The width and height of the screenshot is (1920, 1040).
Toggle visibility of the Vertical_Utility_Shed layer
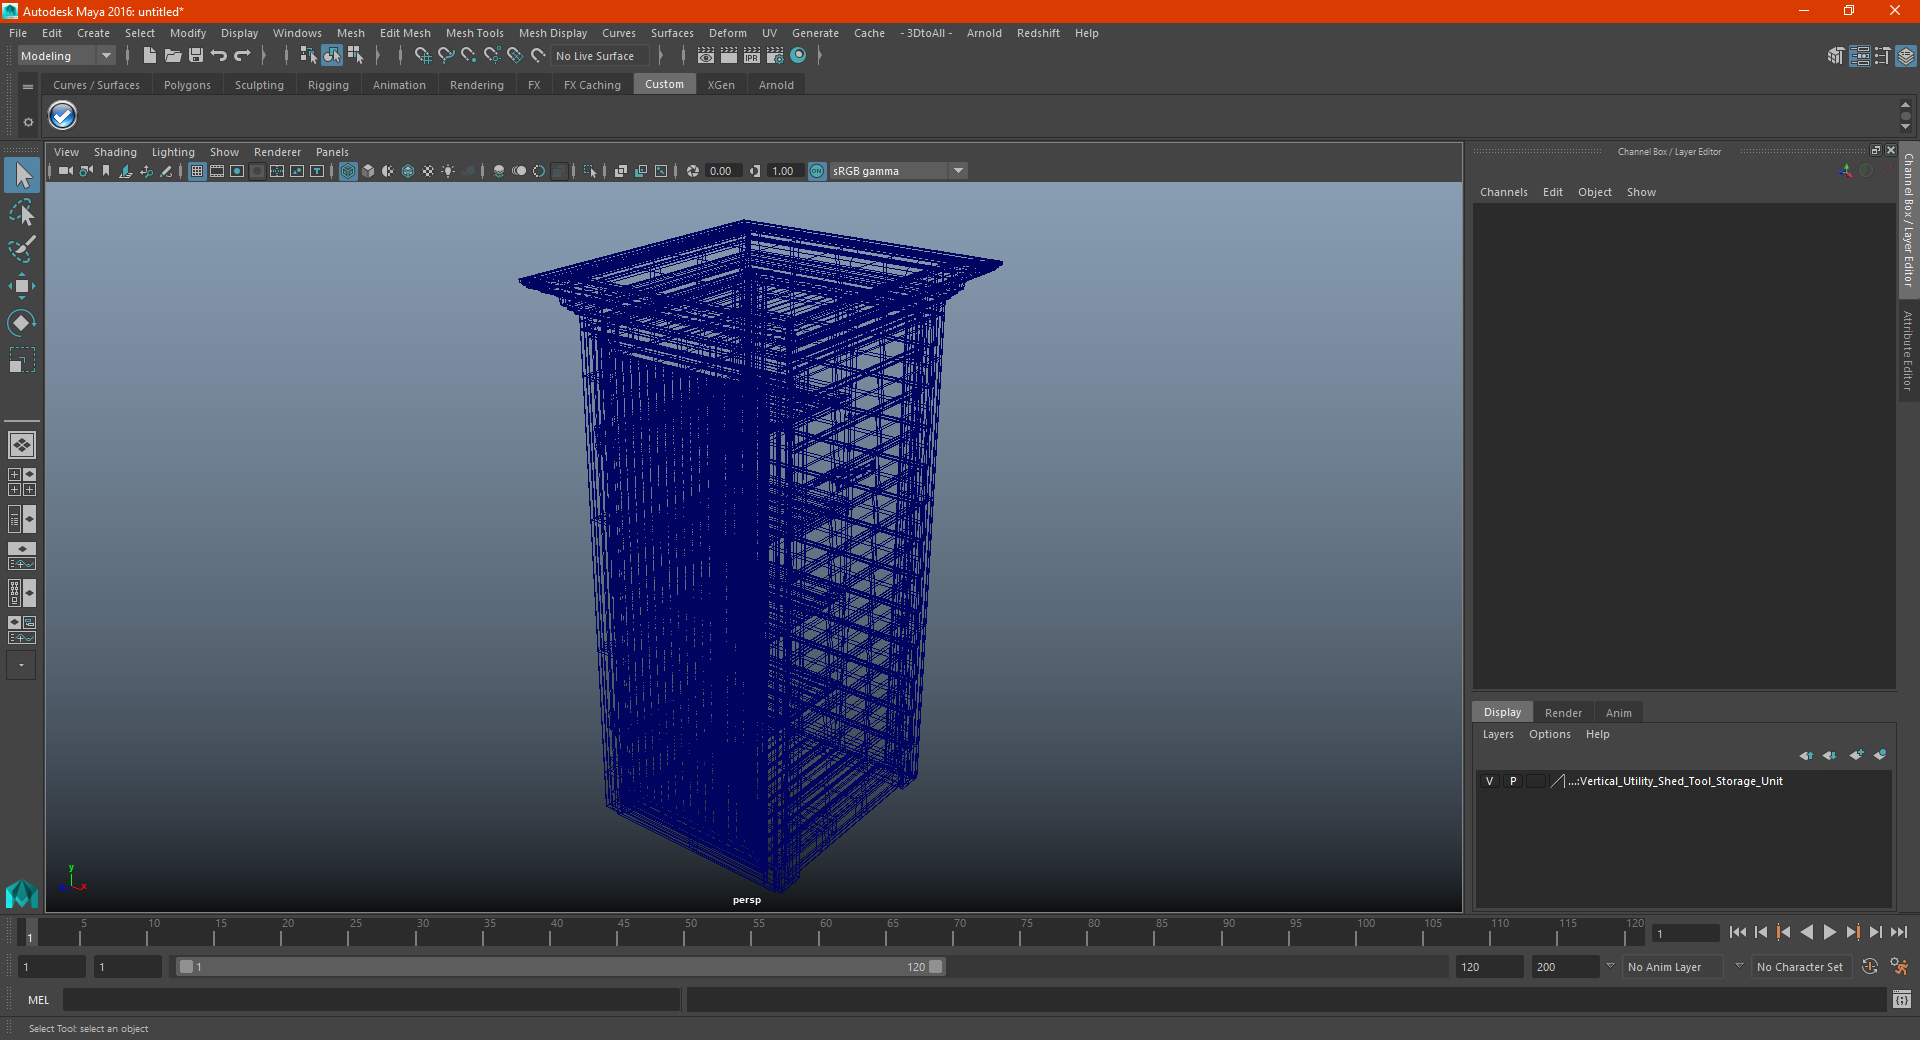1489,781
